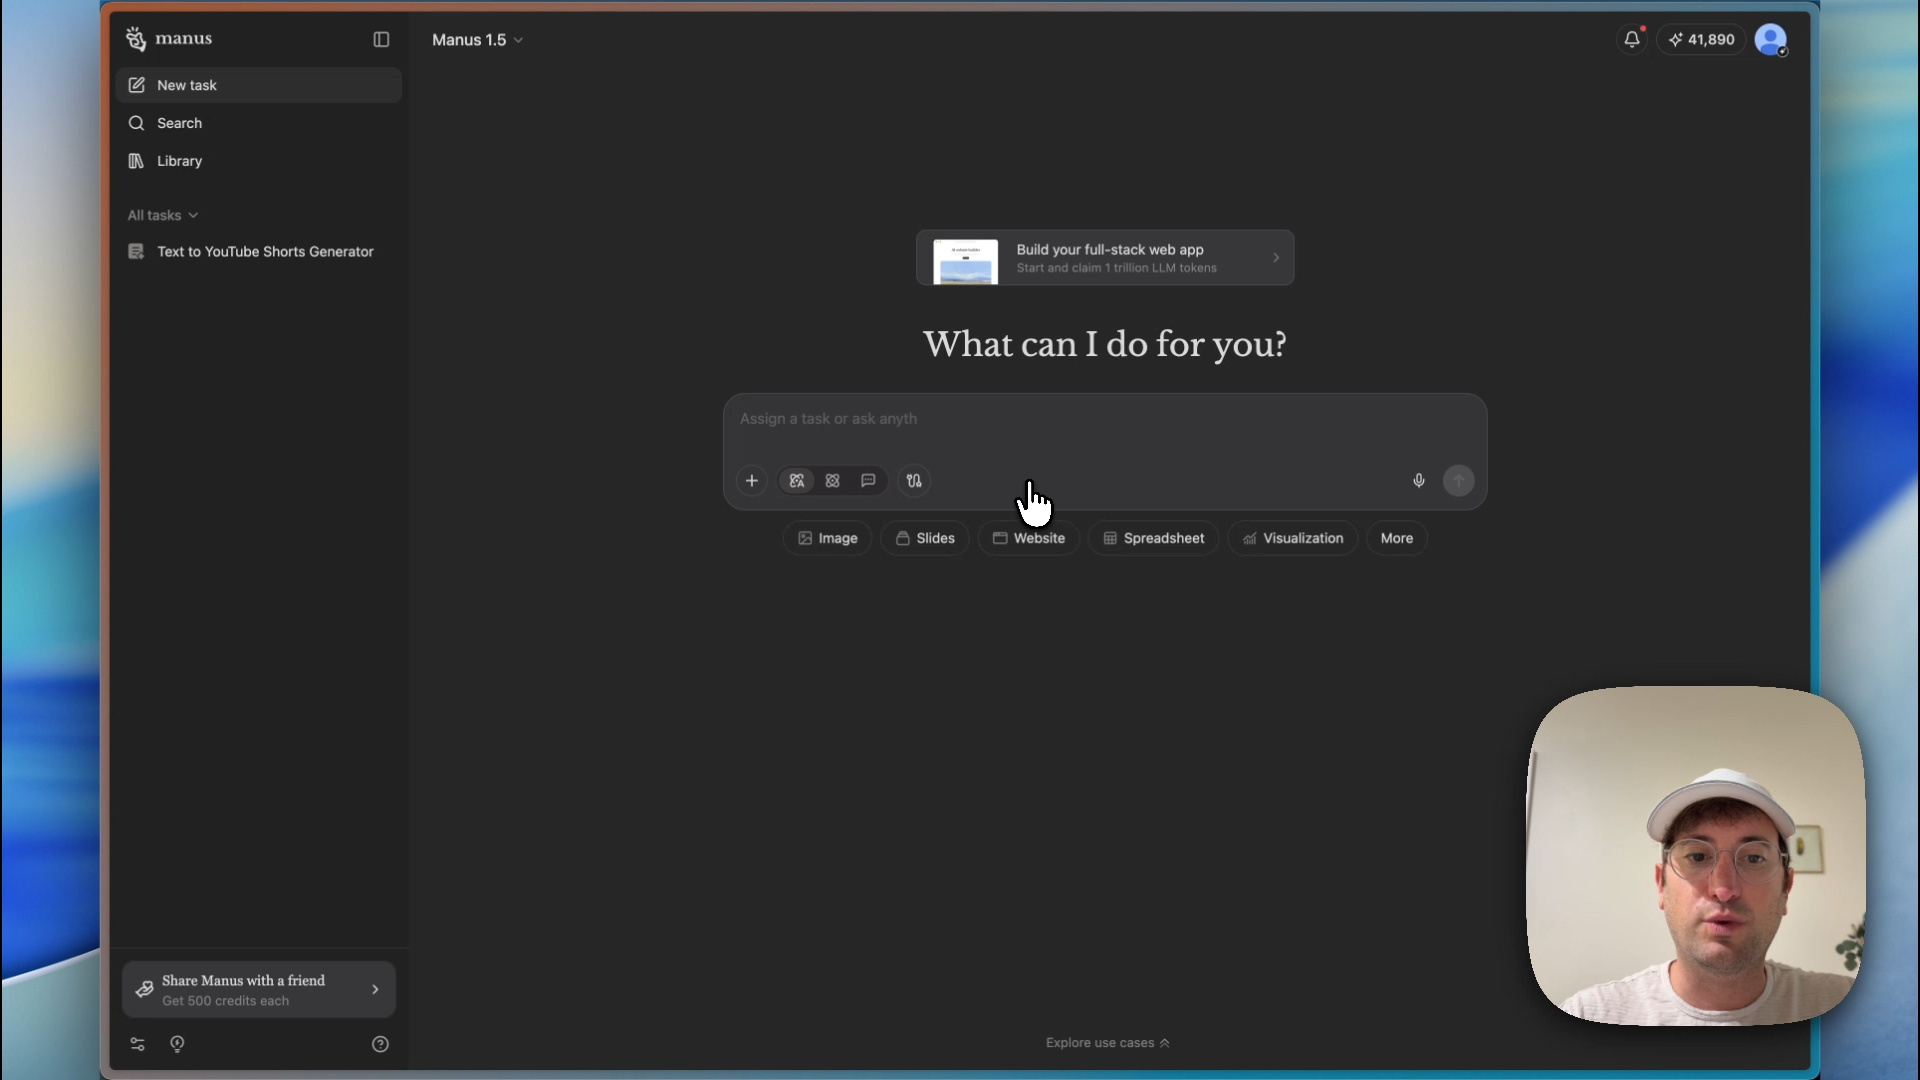This screenshot has width=1920, height=1080.
Task: Open the Text to YouTube Shorts Generator task
Action: tap(264, 251)
